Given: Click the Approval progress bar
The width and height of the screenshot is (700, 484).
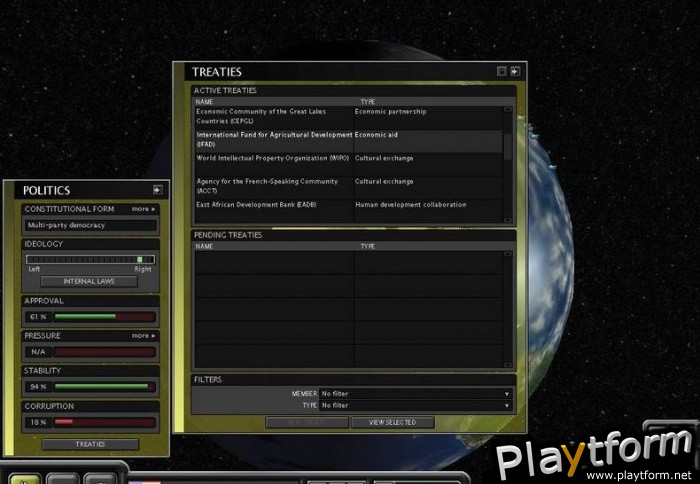Looking at the screenshot, I should (104, 317).
